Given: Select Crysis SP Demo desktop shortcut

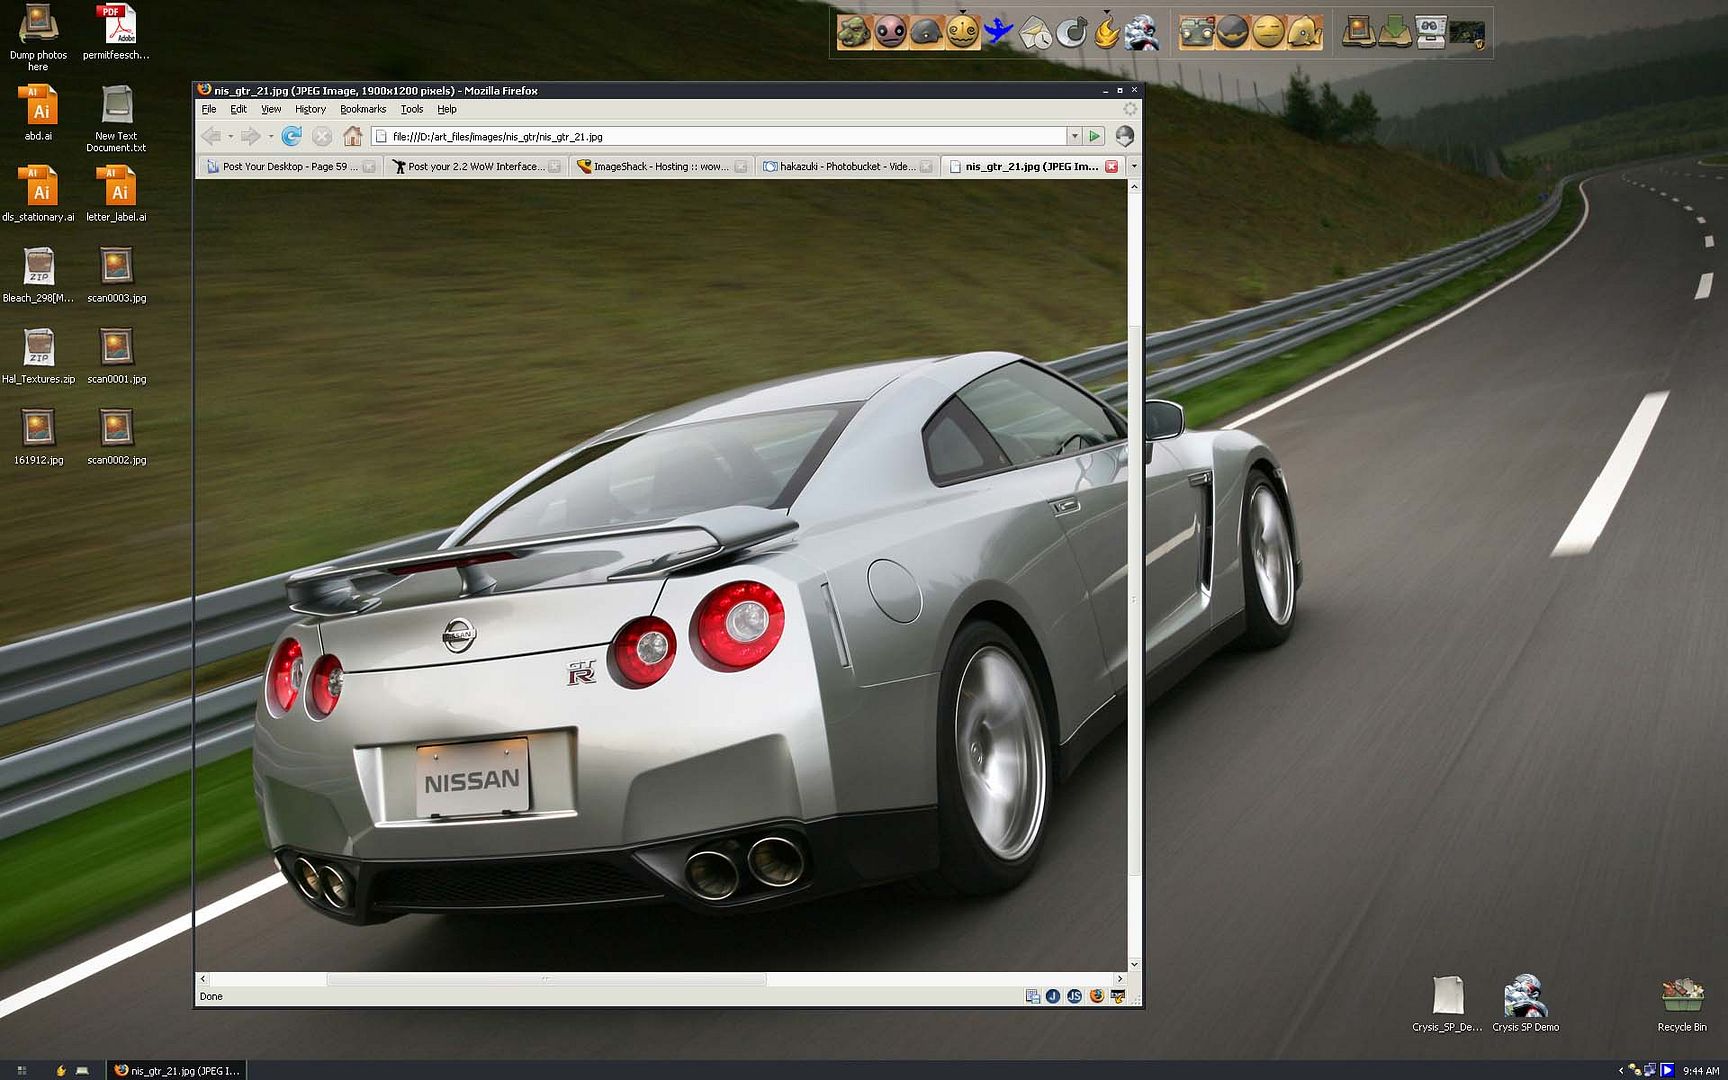Looking at the screenshot, I should click(x=1525, y=1003).
